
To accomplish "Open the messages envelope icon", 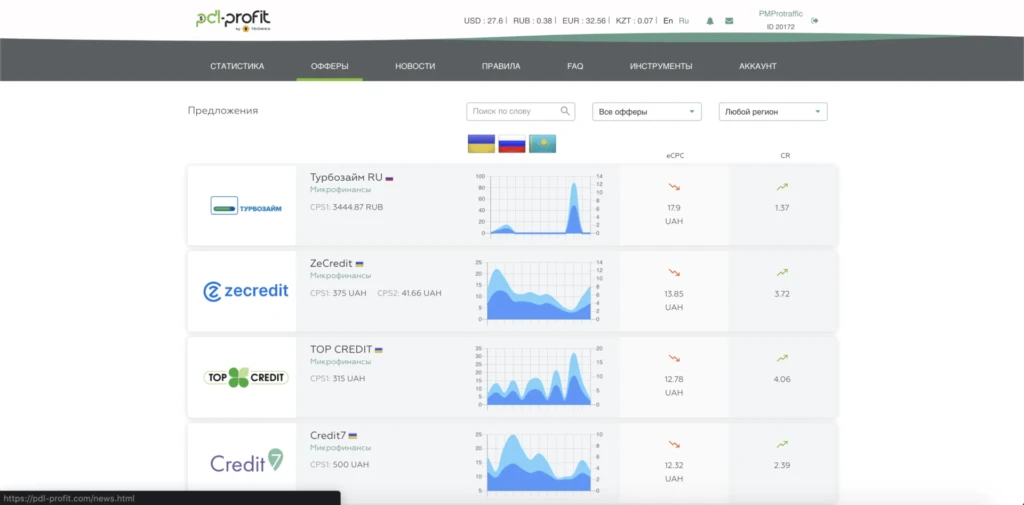I will tap(729, 21).
